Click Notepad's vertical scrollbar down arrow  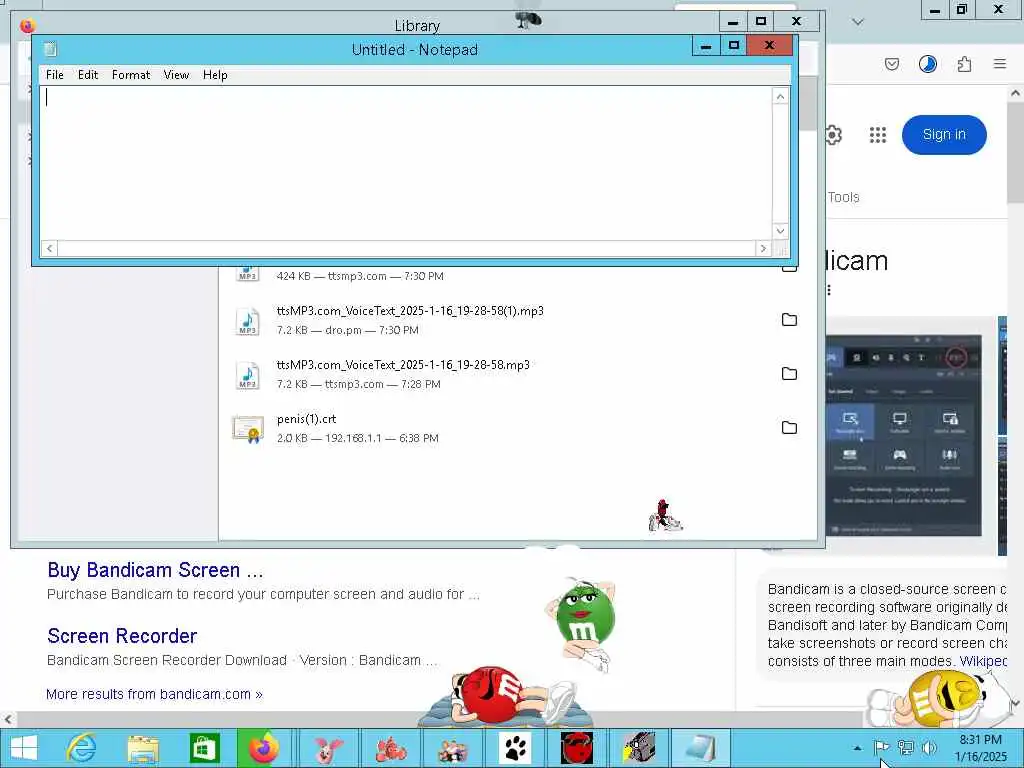(780, 231)
